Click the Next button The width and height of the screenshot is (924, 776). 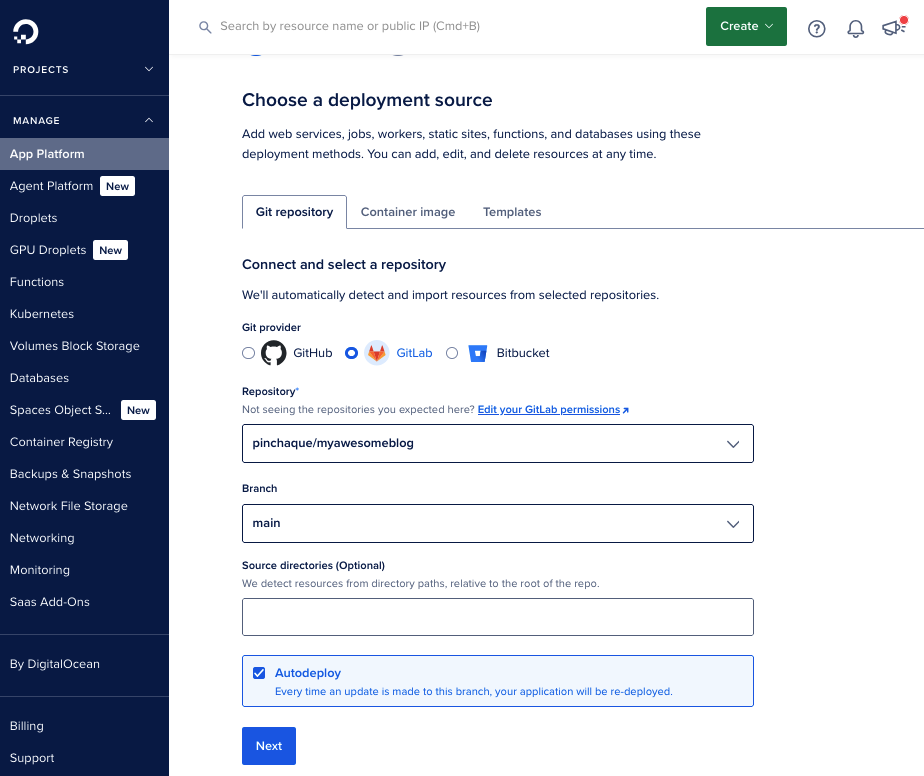pos(269,746)
